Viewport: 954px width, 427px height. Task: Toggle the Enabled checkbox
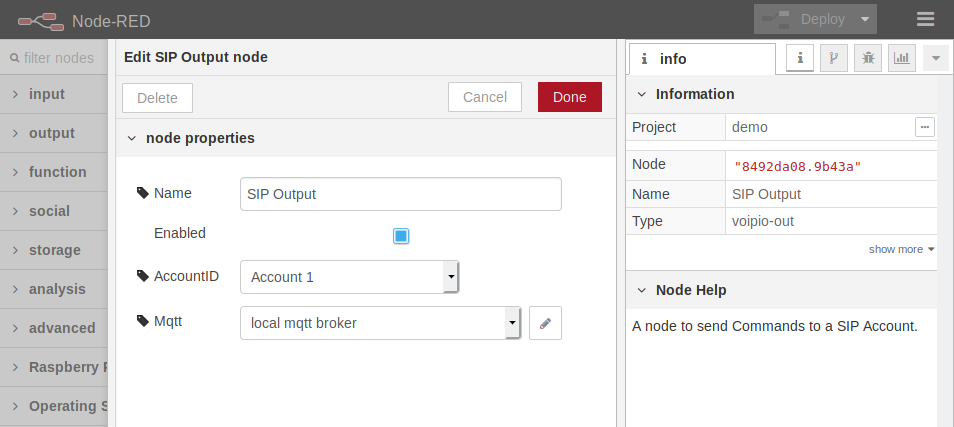tap(401, 236)
